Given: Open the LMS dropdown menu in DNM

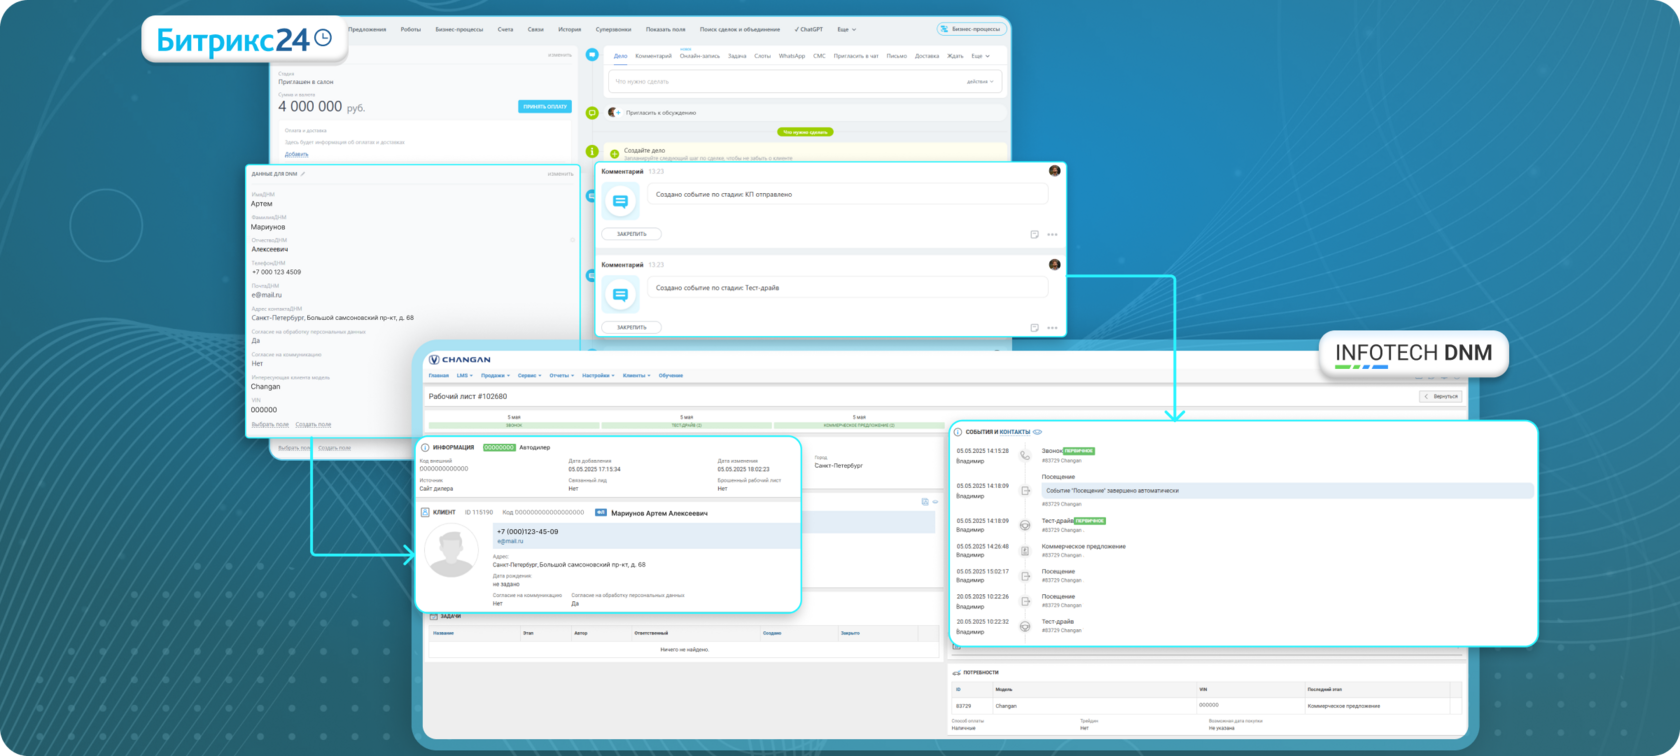Looking at the screenshot, I should tap(465, 376).
